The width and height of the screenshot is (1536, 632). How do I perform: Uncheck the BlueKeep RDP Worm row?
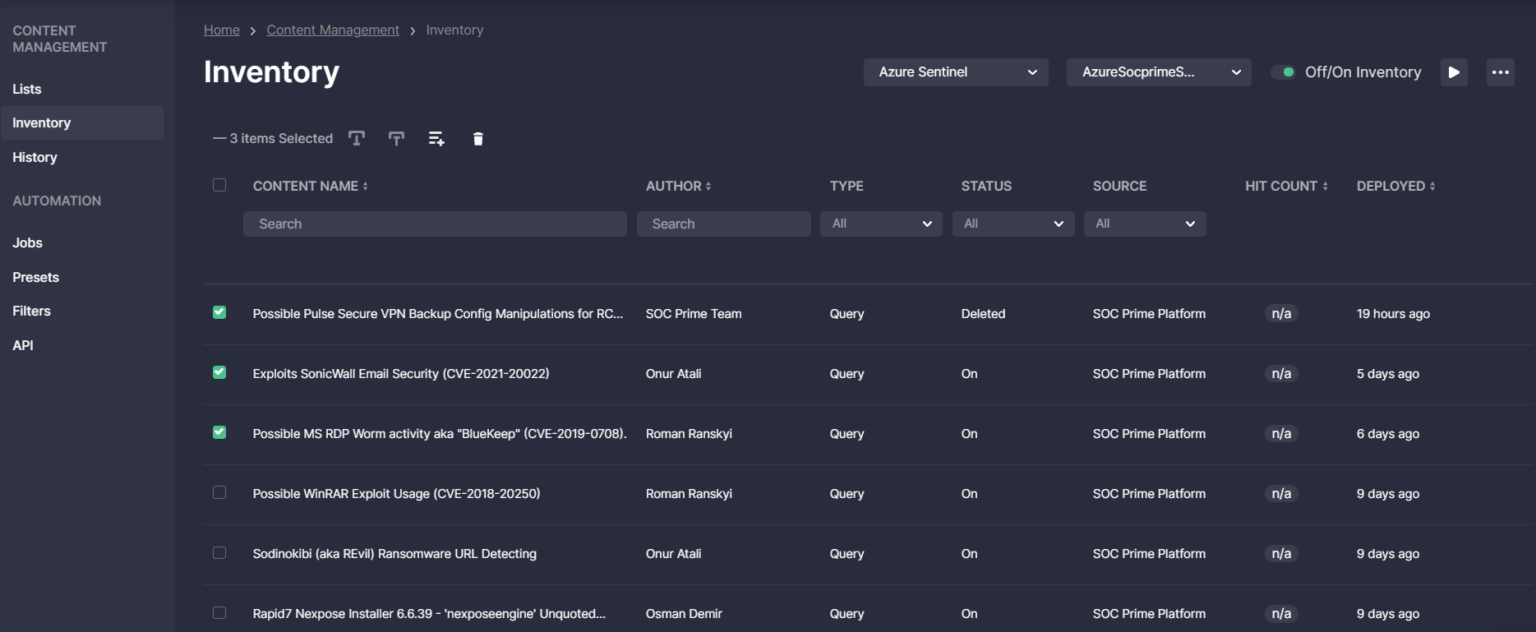[x=219, y=433]
